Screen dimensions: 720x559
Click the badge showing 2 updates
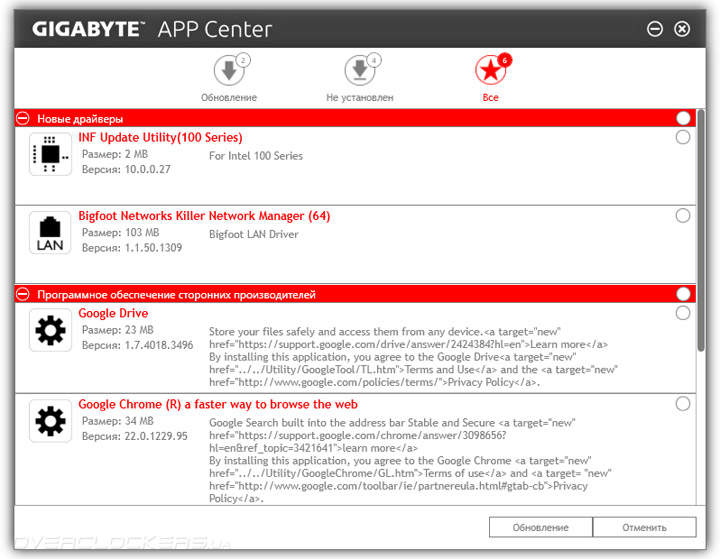243,60
